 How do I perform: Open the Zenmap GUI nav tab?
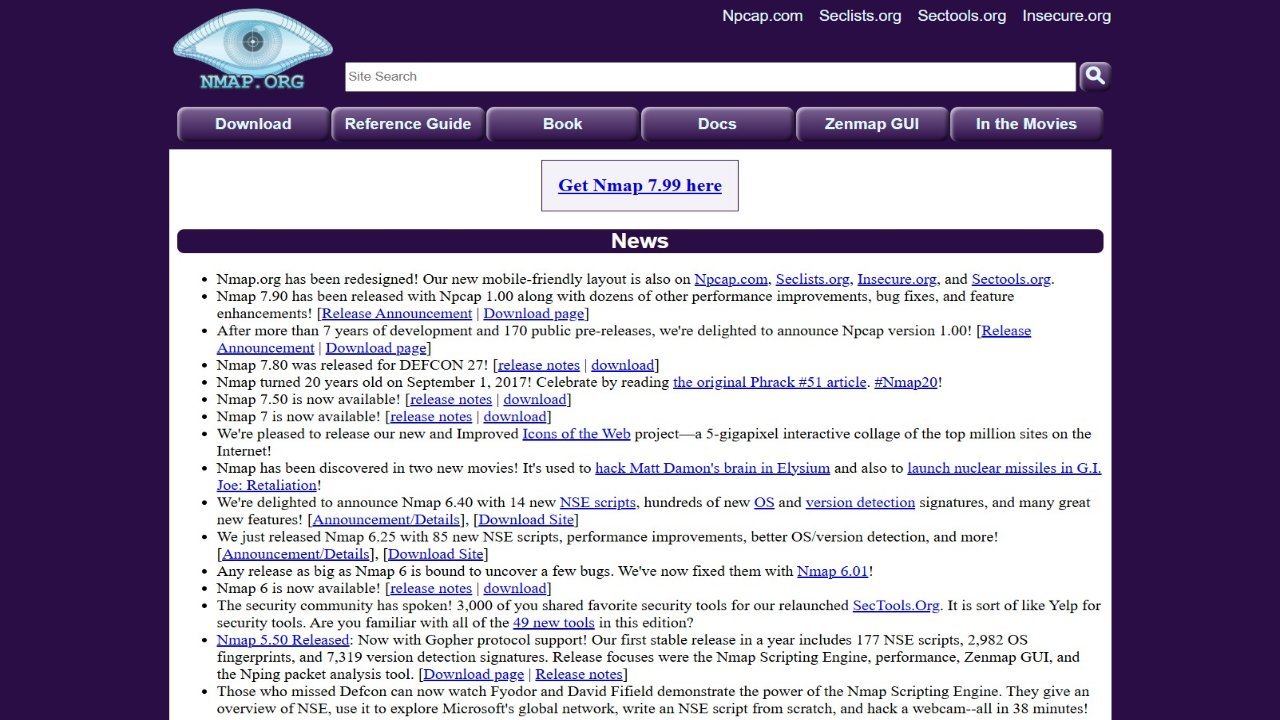(x=872, y=124)
